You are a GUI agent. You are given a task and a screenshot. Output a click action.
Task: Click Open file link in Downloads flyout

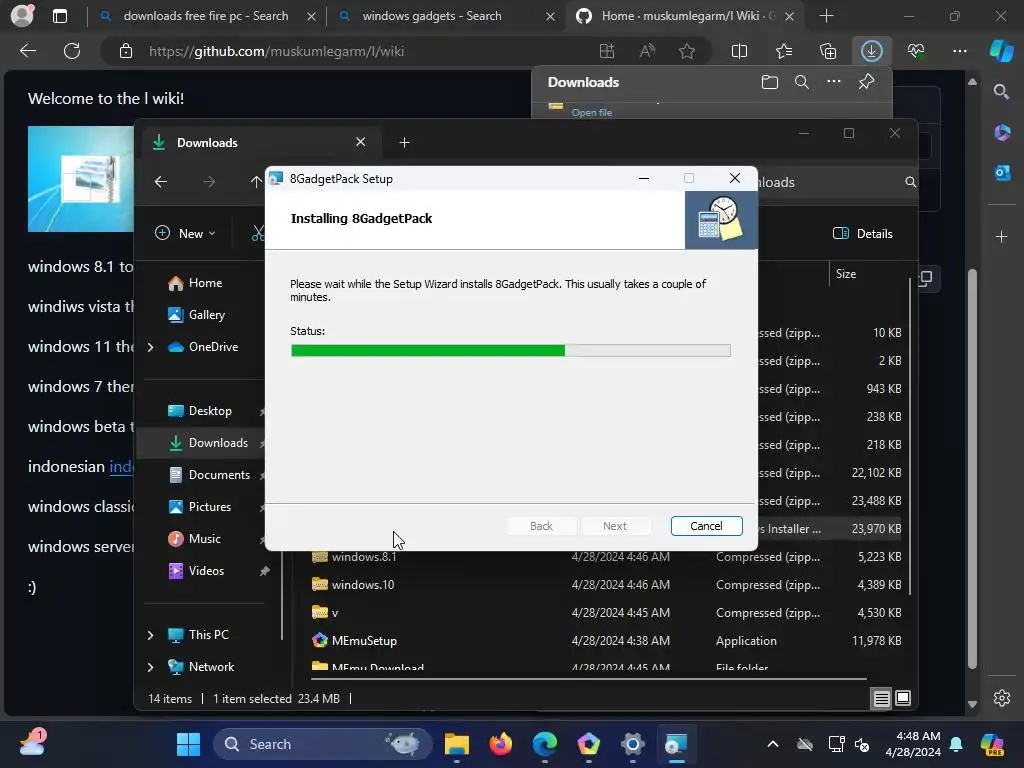pos(592,112)
